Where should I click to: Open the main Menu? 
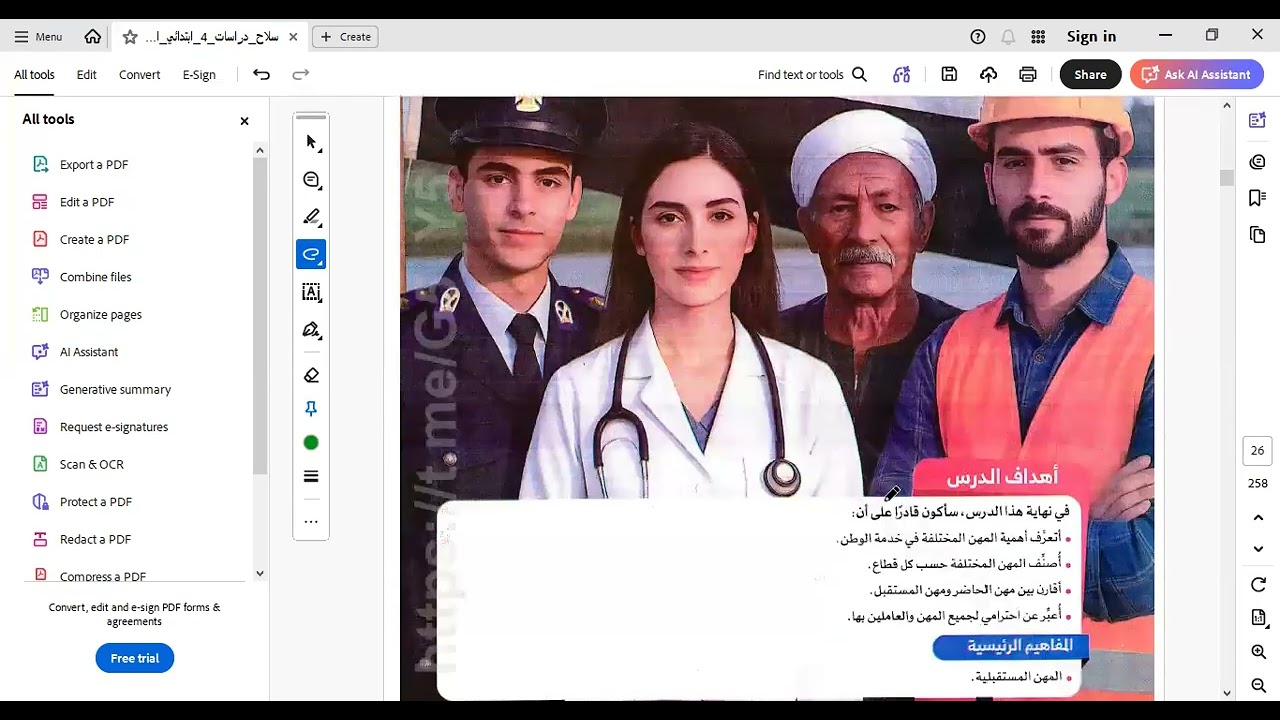tap(38, 36)
